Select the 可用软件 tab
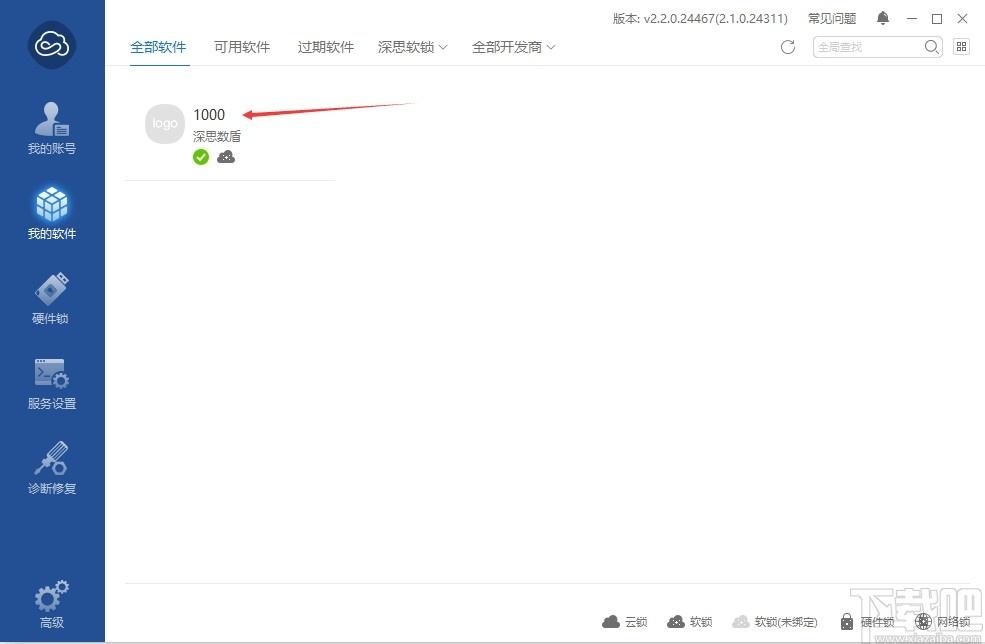This screenshot has height=644, width=985. 242,47
